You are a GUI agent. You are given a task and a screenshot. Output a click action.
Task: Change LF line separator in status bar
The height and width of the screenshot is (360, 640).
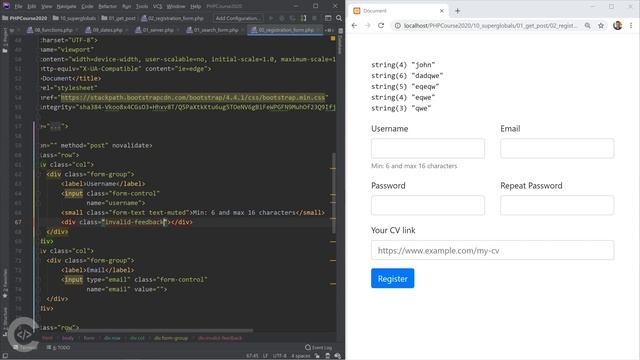(x=265, y=356)
